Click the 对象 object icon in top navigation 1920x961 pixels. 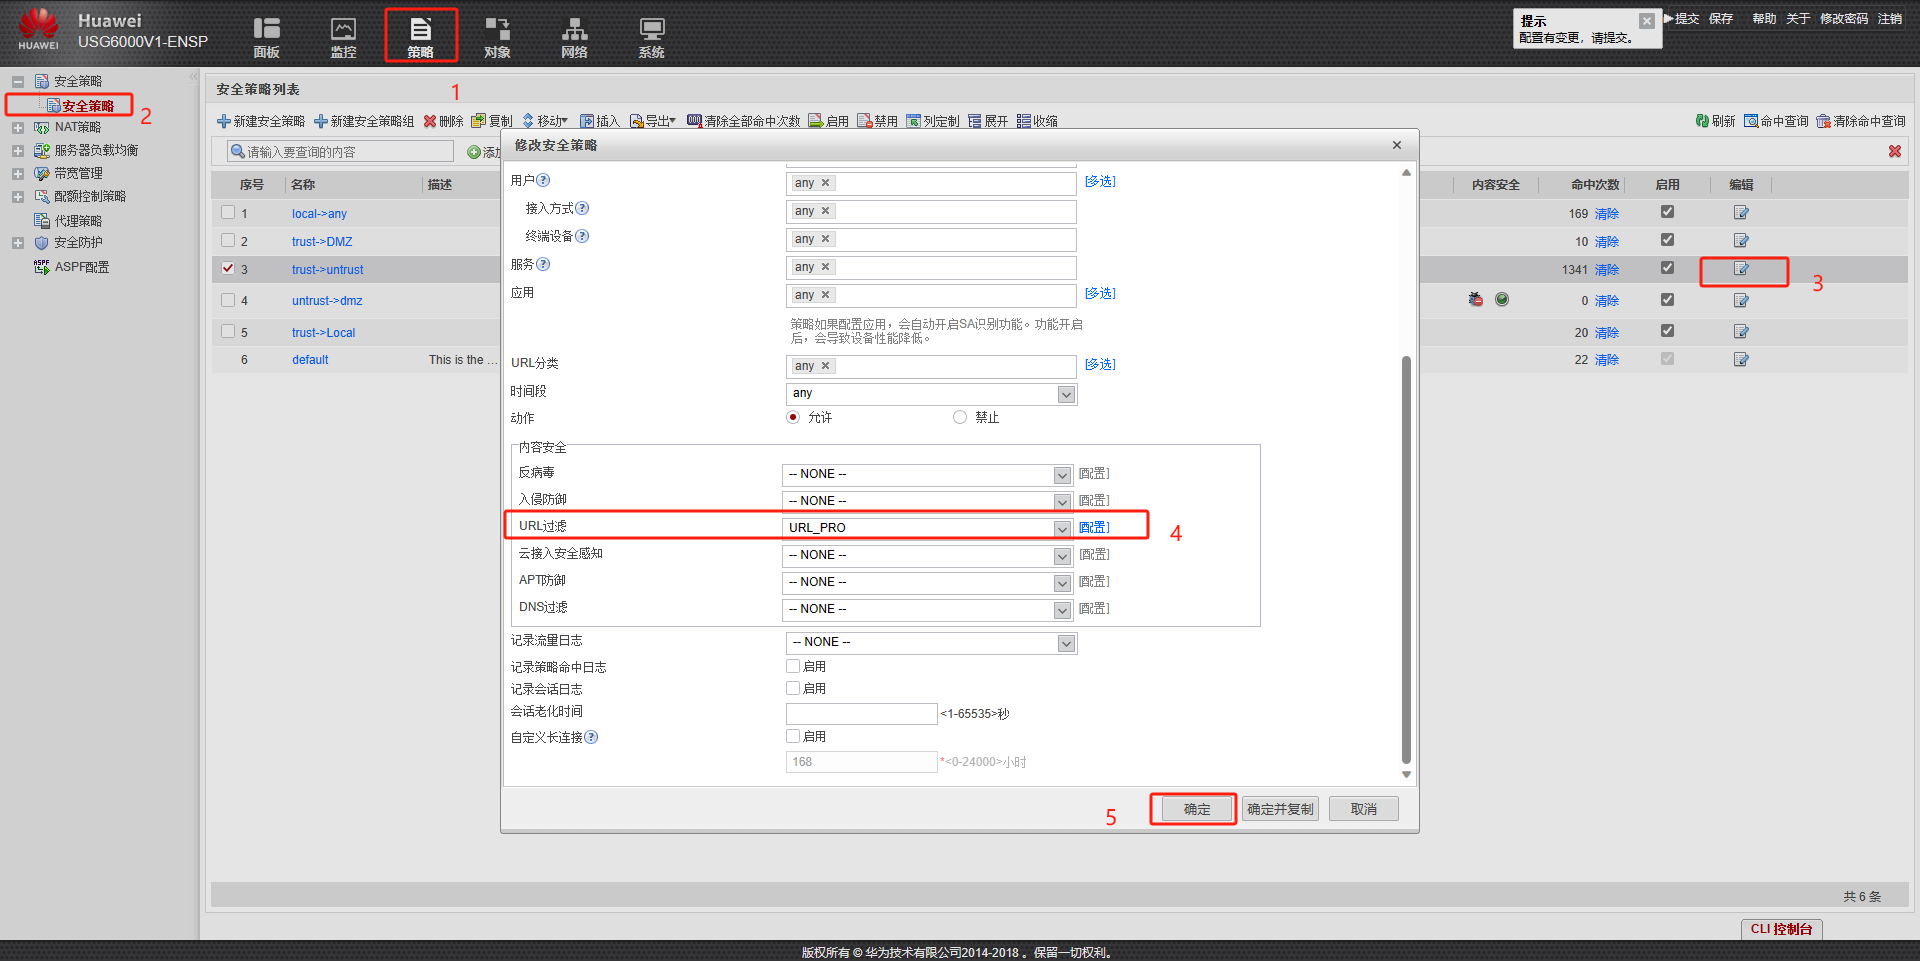pos(497,36)
